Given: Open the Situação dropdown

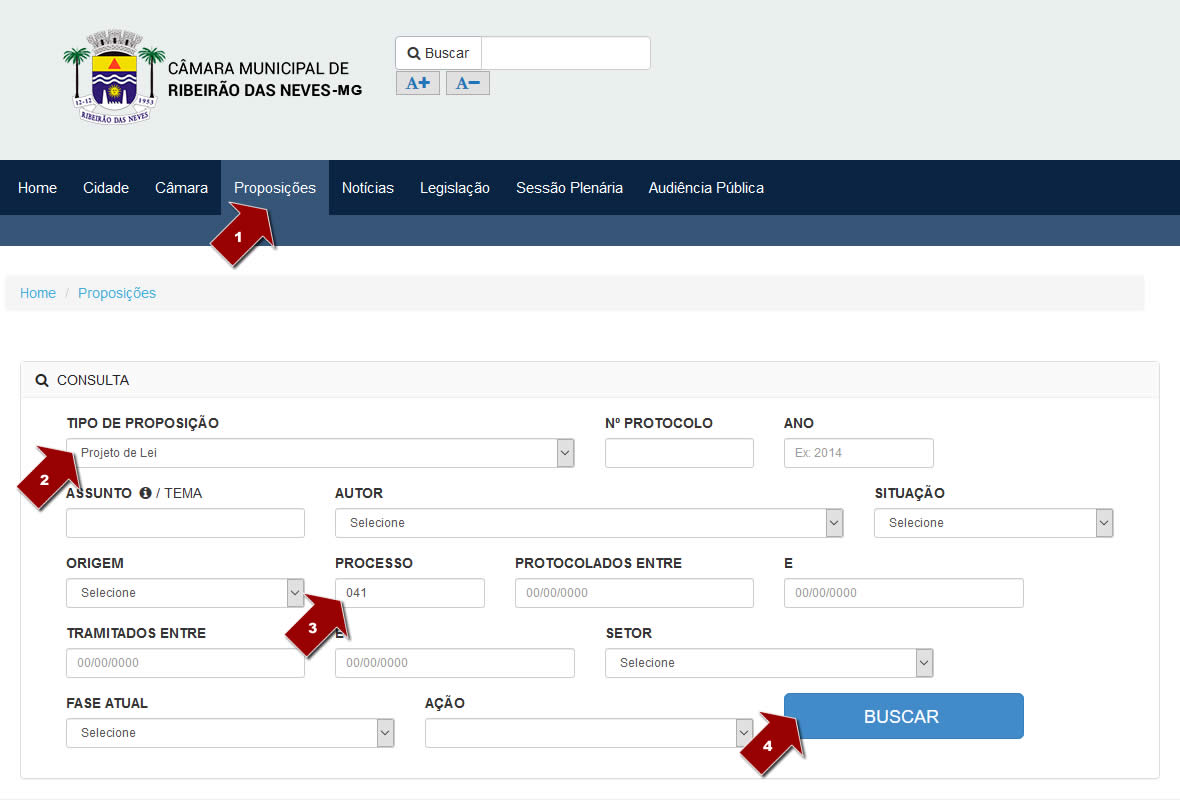Looking at the screenshot, I should [992, 523].
